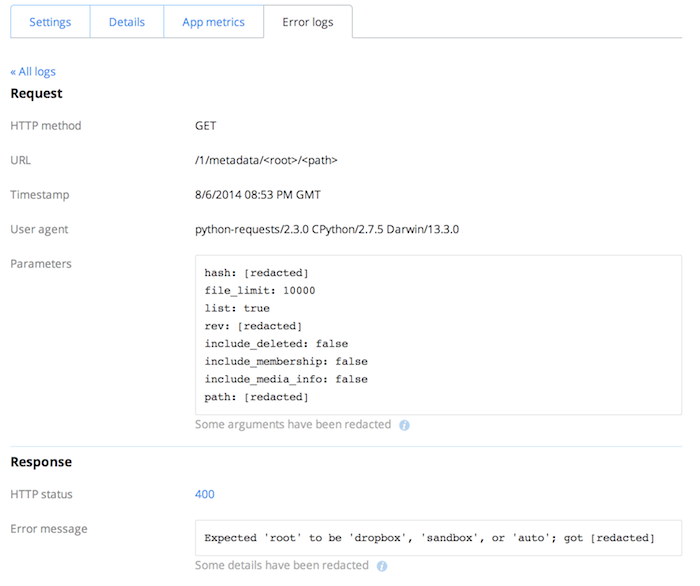Select the App metrics tab
This screenshot has height=586, width=700.
pos(213,22)
